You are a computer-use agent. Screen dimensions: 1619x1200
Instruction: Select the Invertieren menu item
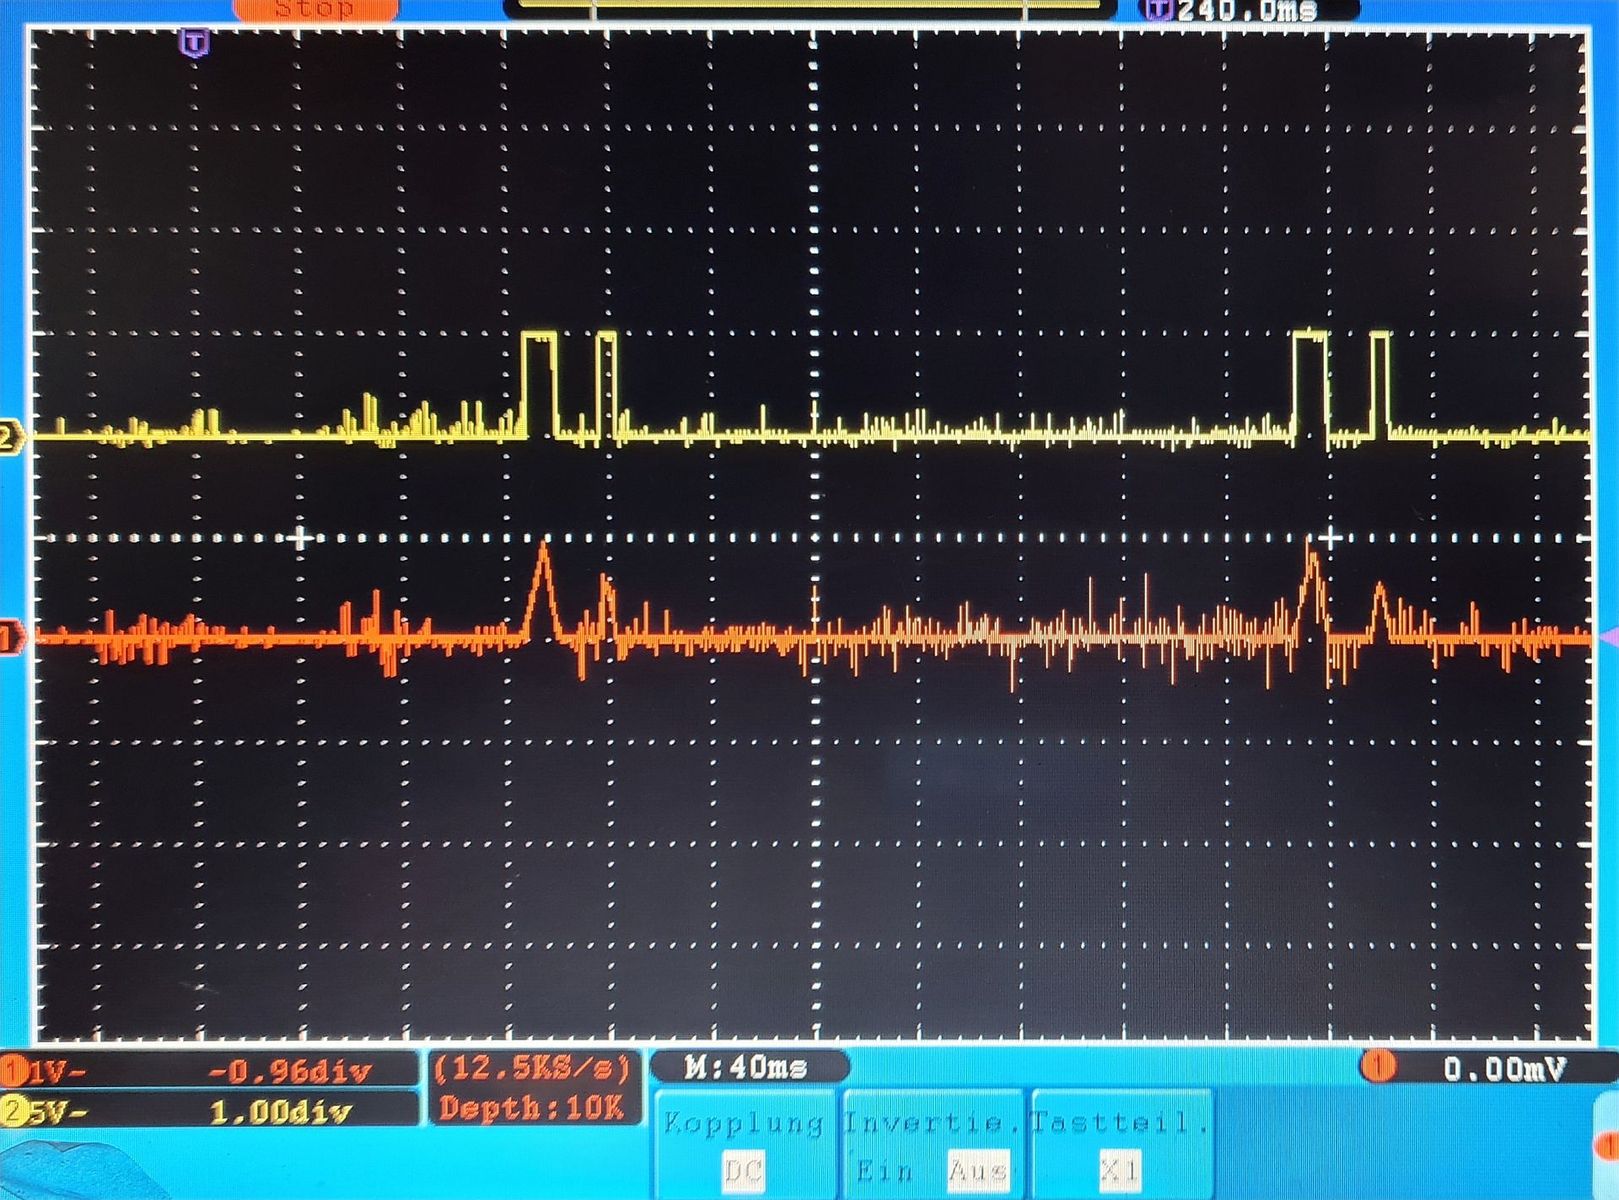(x=932, y=1123)
